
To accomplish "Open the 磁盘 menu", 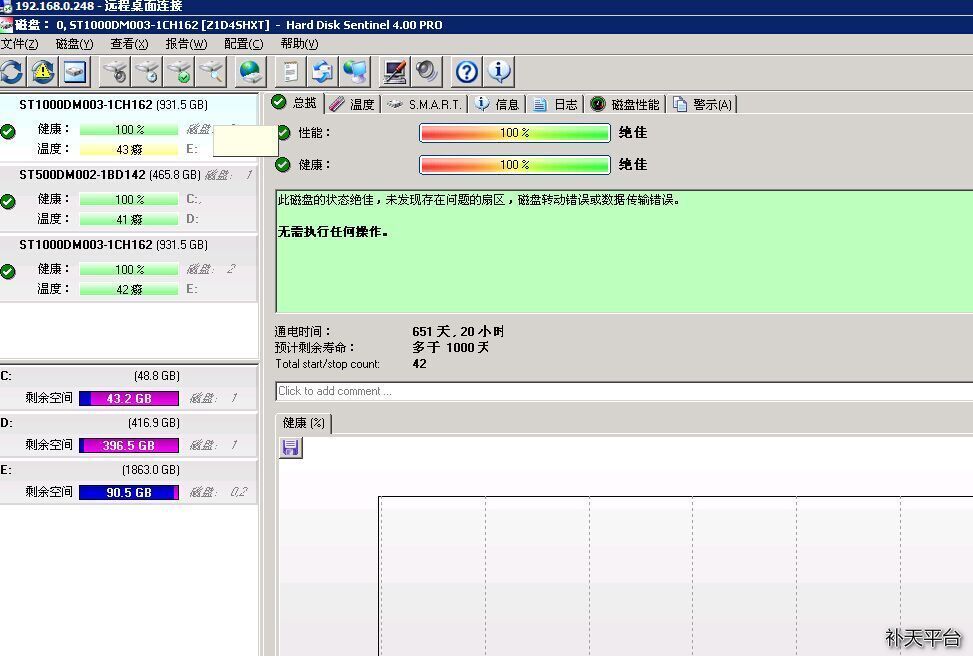I will [74, 44].
